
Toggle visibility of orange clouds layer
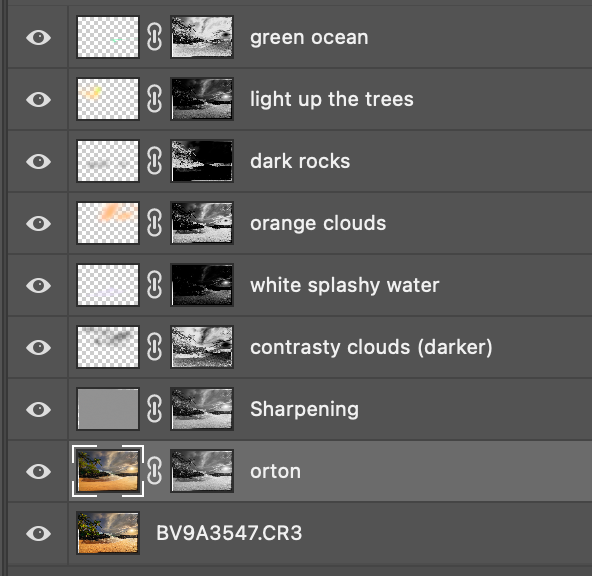pos(39,223)
